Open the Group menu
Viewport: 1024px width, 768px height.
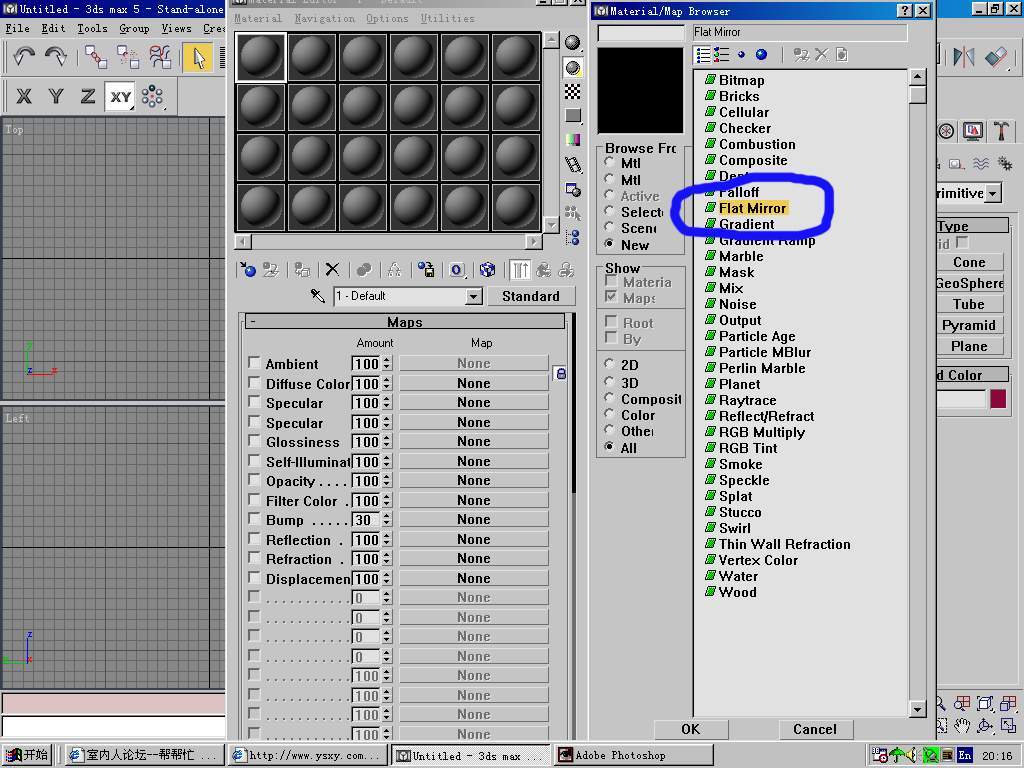pyautogui.click(x=135, y=28)
